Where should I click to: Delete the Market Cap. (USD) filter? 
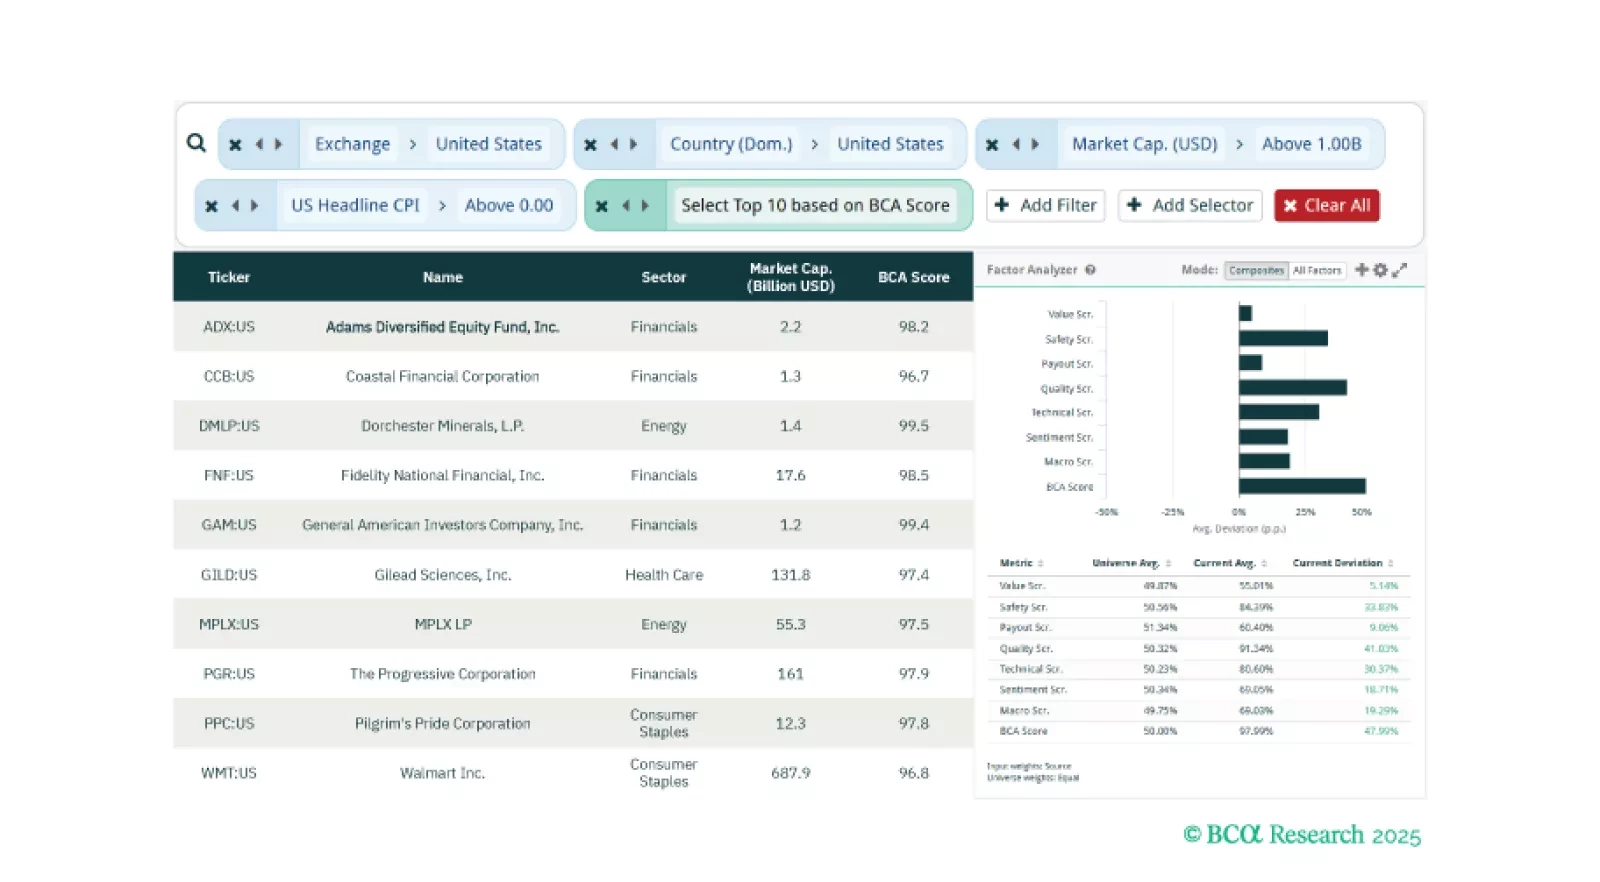click(992, 145)
